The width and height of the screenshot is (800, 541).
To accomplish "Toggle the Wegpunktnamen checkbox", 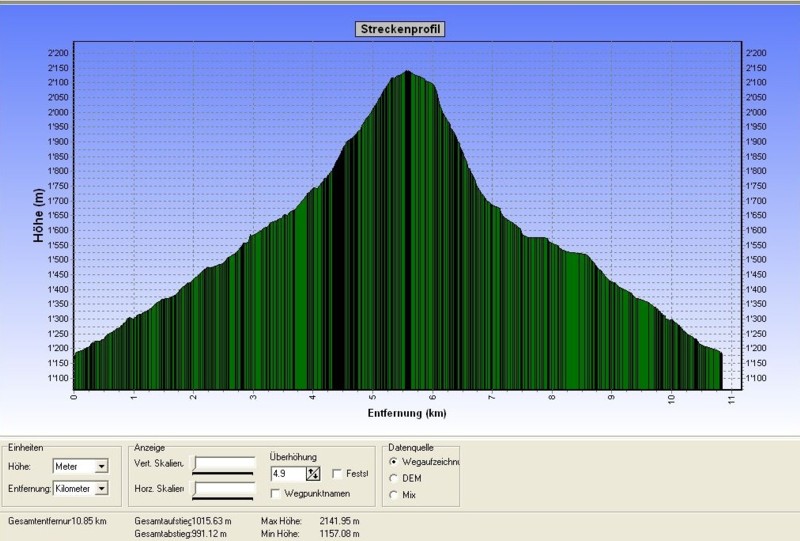I will (276, 493).
